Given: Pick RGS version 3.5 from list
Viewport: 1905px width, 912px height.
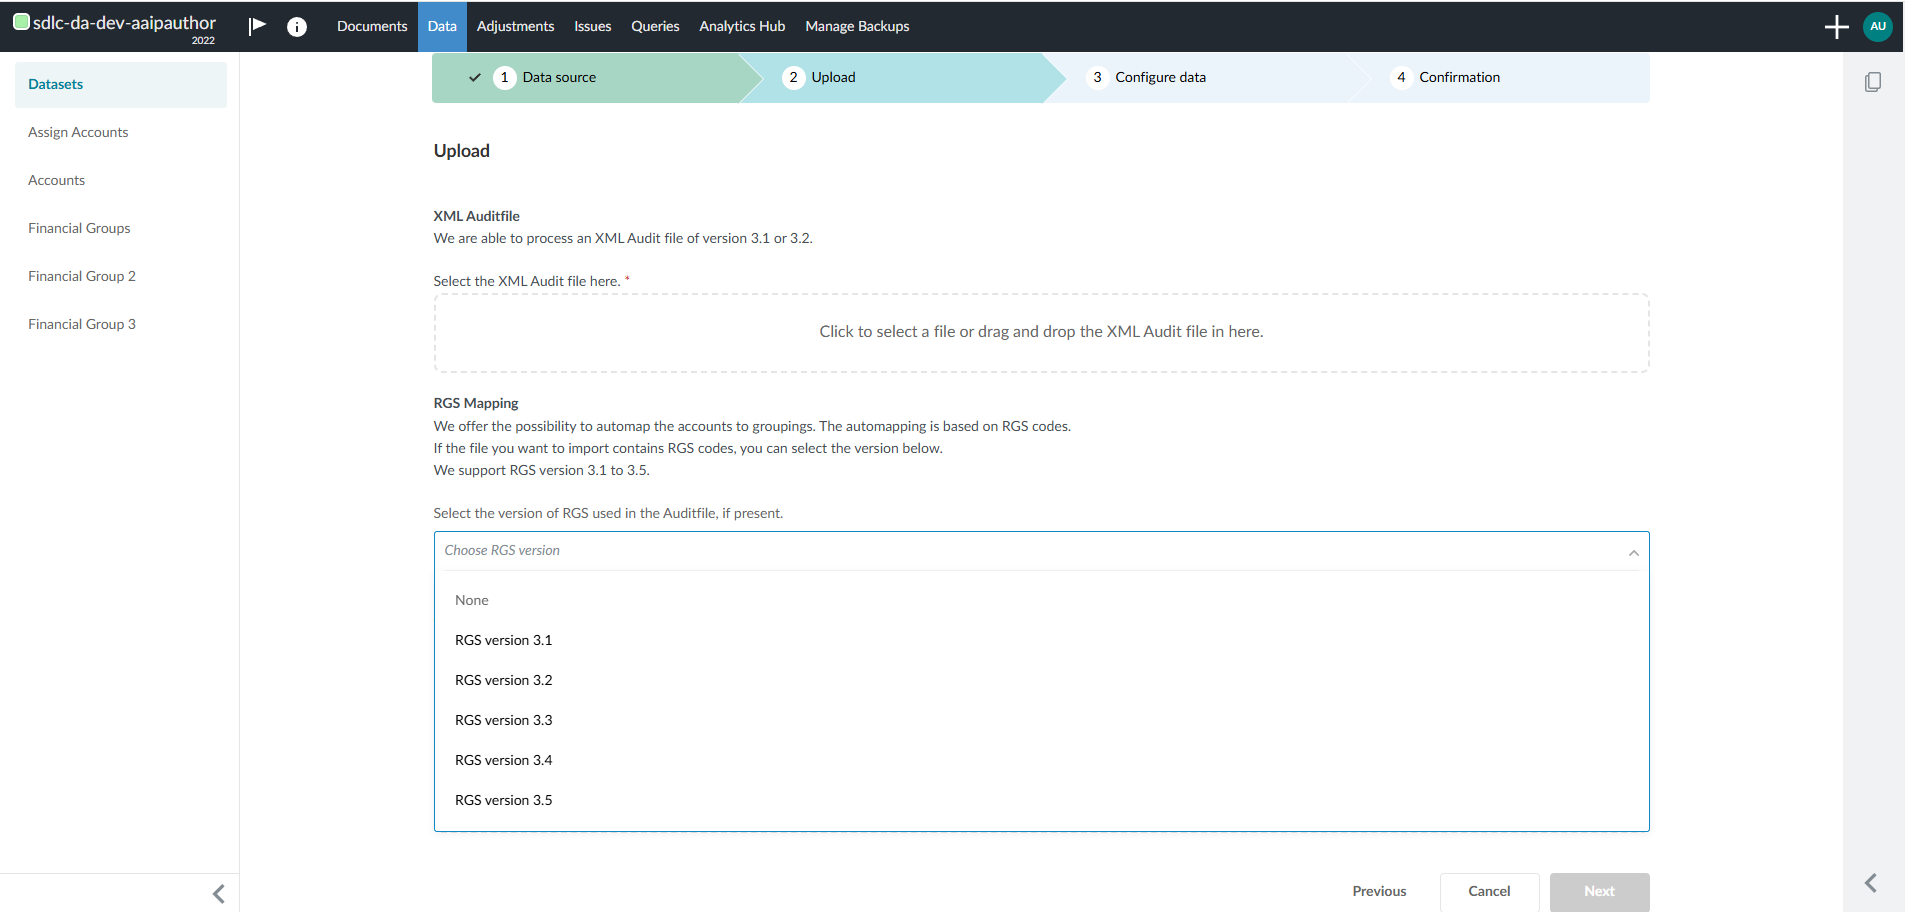Looking at the screenshot, I should [x=503, y=800].
